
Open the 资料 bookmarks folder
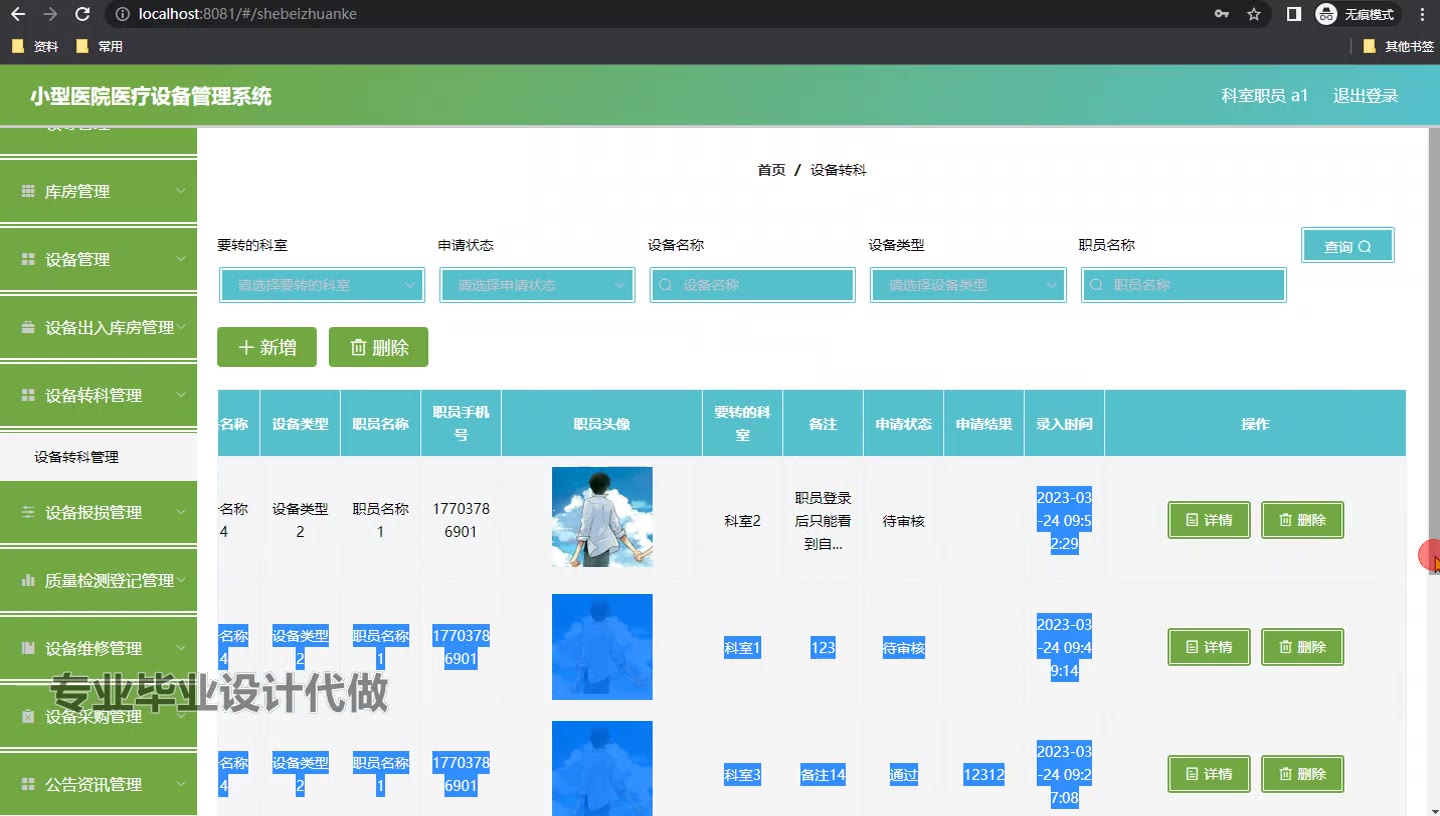(x=35, y=46)
